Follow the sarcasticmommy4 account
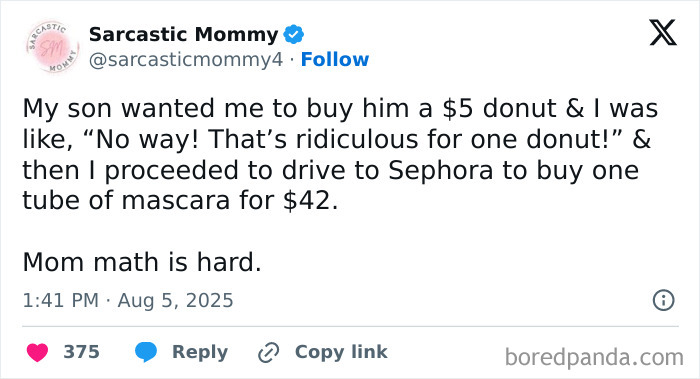700x379 pixels. point(335,59)
